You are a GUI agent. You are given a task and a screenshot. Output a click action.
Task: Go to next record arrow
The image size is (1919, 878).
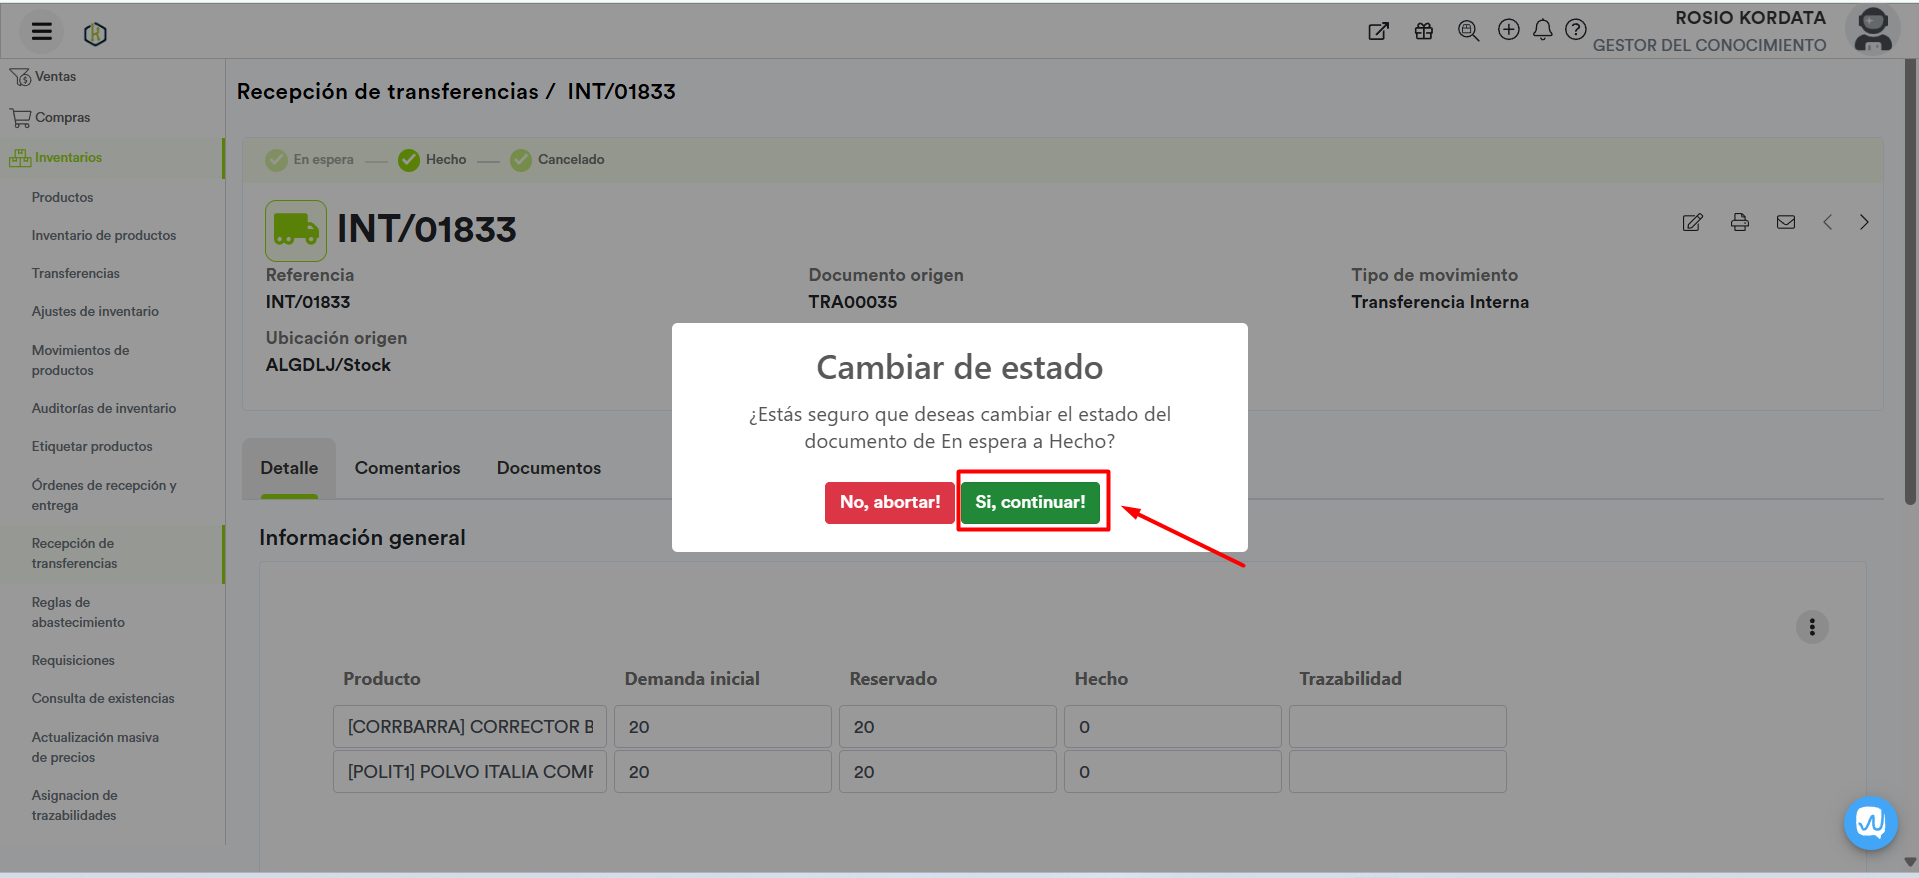click(1863, 222)
